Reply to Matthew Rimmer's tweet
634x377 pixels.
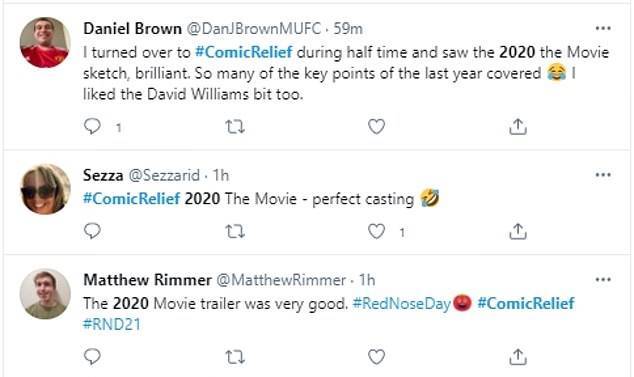[92, 357]
